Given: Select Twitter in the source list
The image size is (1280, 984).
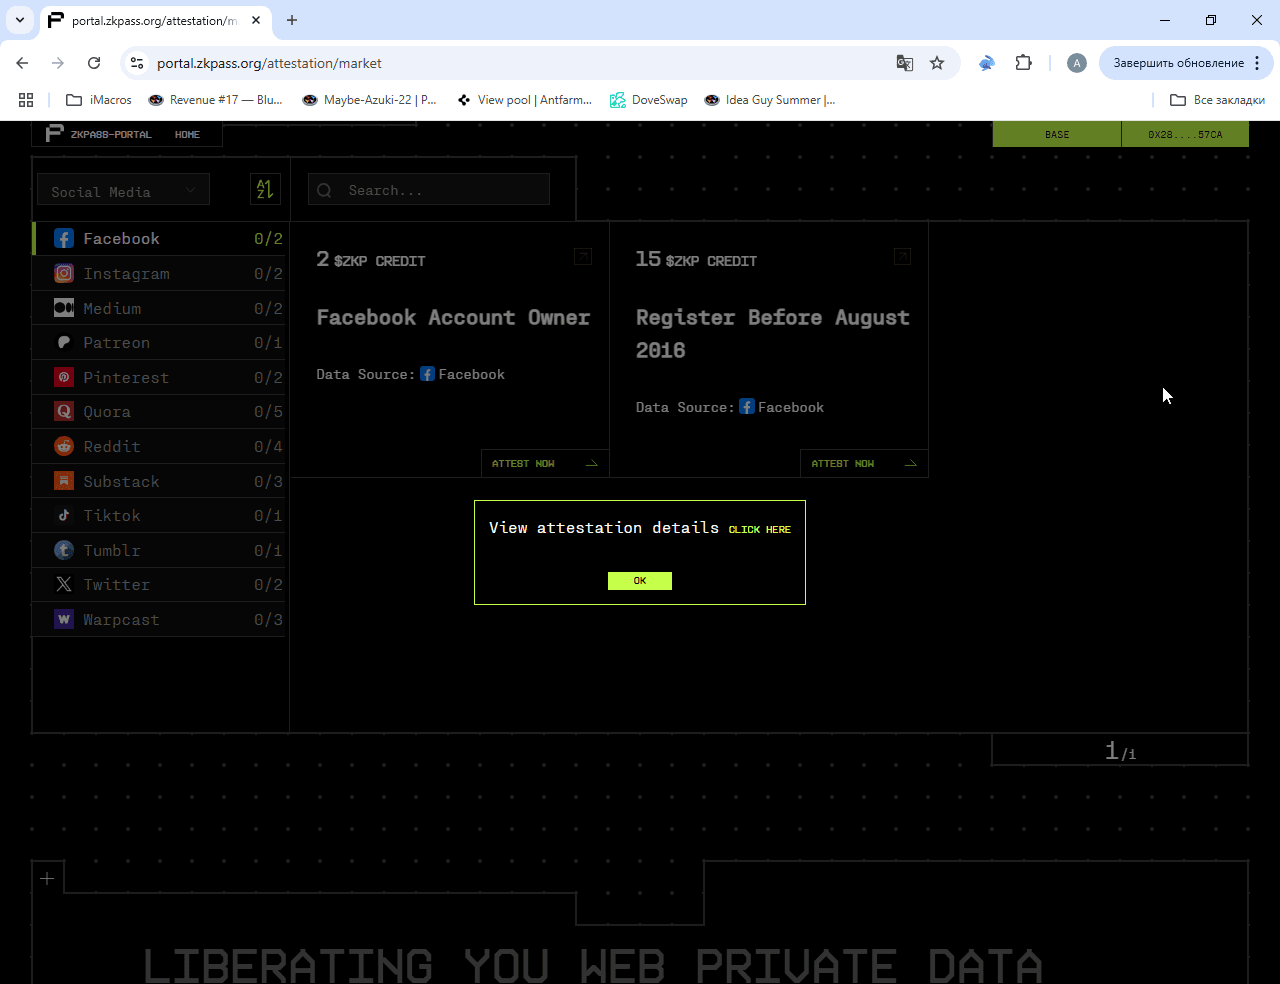Looking at the screenshot, I should point(160,585).
